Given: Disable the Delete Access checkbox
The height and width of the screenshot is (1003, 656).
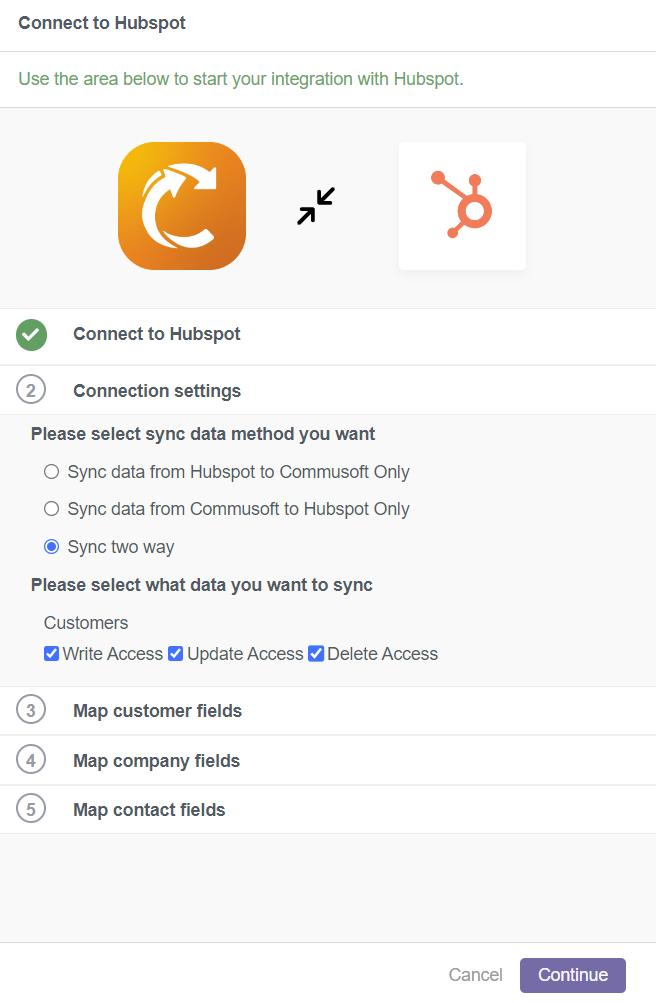Looking at the screenshot, I should tap(316, 654).
